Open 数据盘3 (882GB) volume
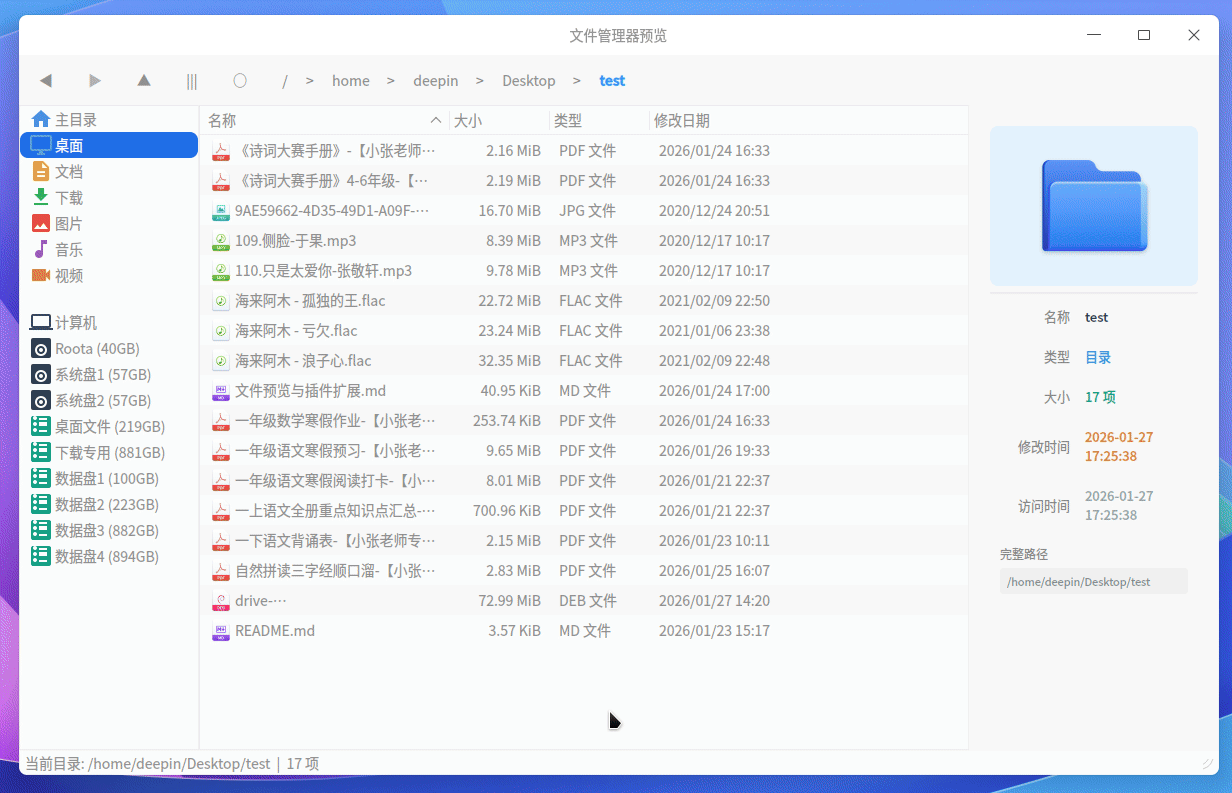The width and height of the screenshot is (1232, 793). (x=109, y=530)
